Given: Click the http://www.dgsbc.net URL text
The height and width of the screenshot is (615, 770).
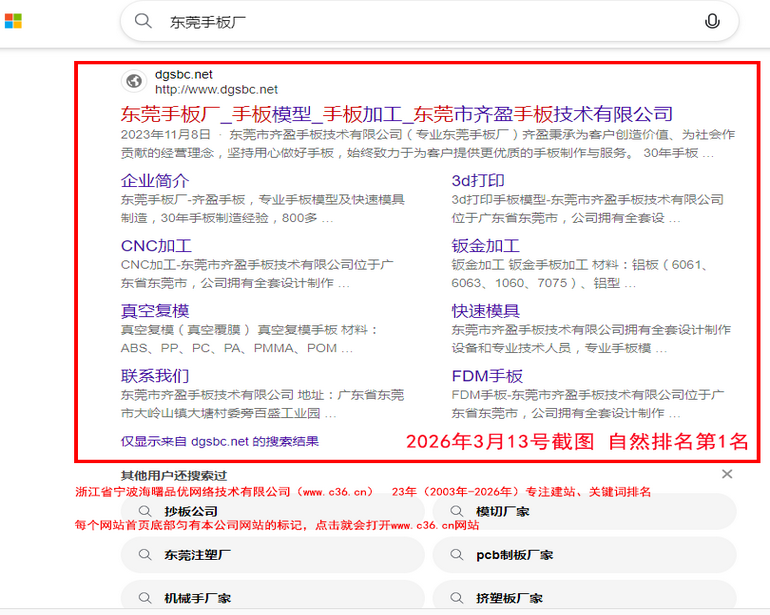Looking at the screenshot, I should click(216, 89).
